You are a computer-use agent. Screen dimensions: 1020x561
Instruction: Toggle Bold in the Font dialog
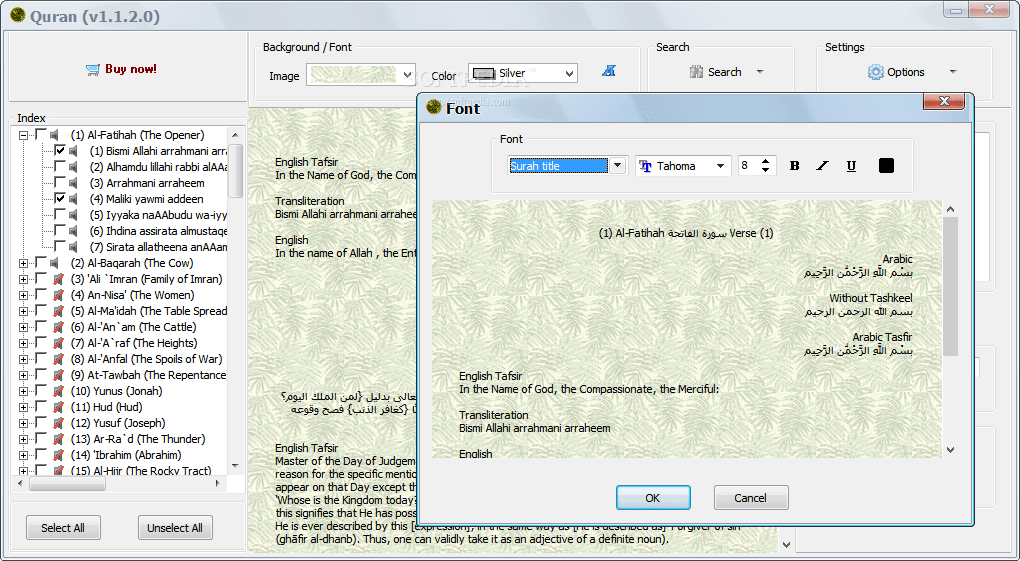pyautogui.click(x=794, y=166)
